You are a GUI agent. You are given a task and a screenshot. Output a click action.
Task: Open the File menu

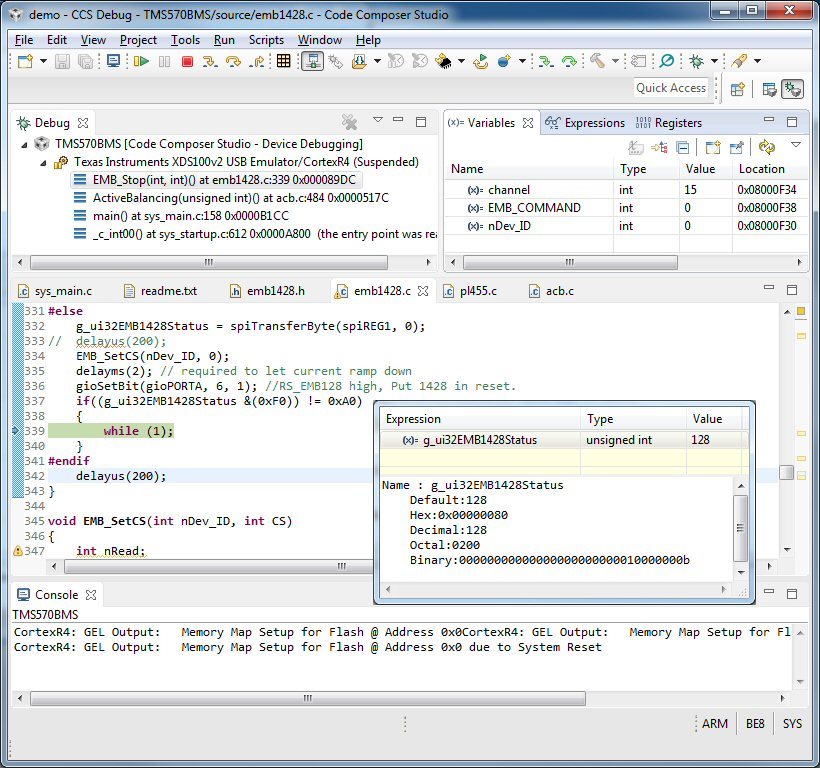(x=24, y=40)
